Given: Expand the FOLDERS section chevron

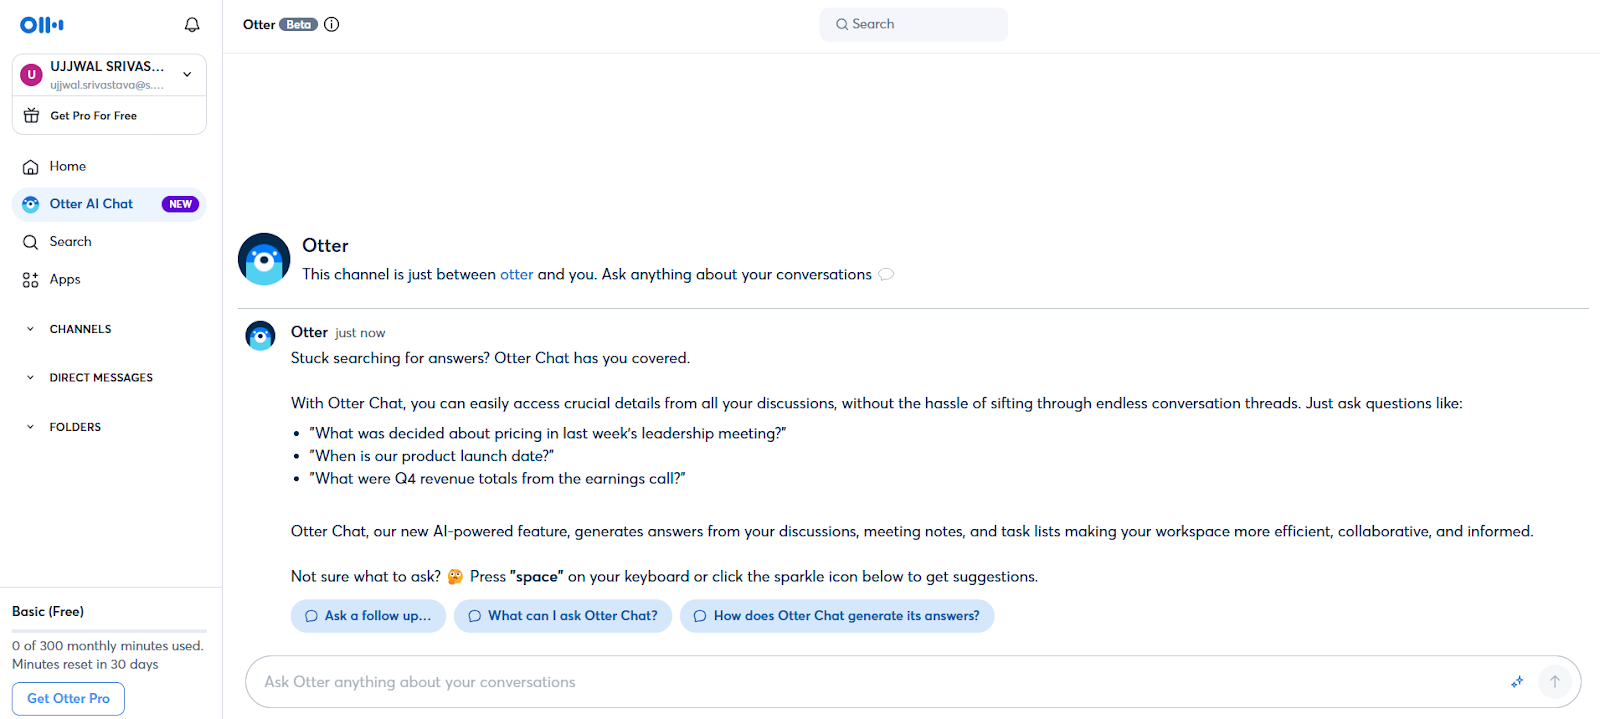Looking at the screenshot, I should (x=30, y=427).
